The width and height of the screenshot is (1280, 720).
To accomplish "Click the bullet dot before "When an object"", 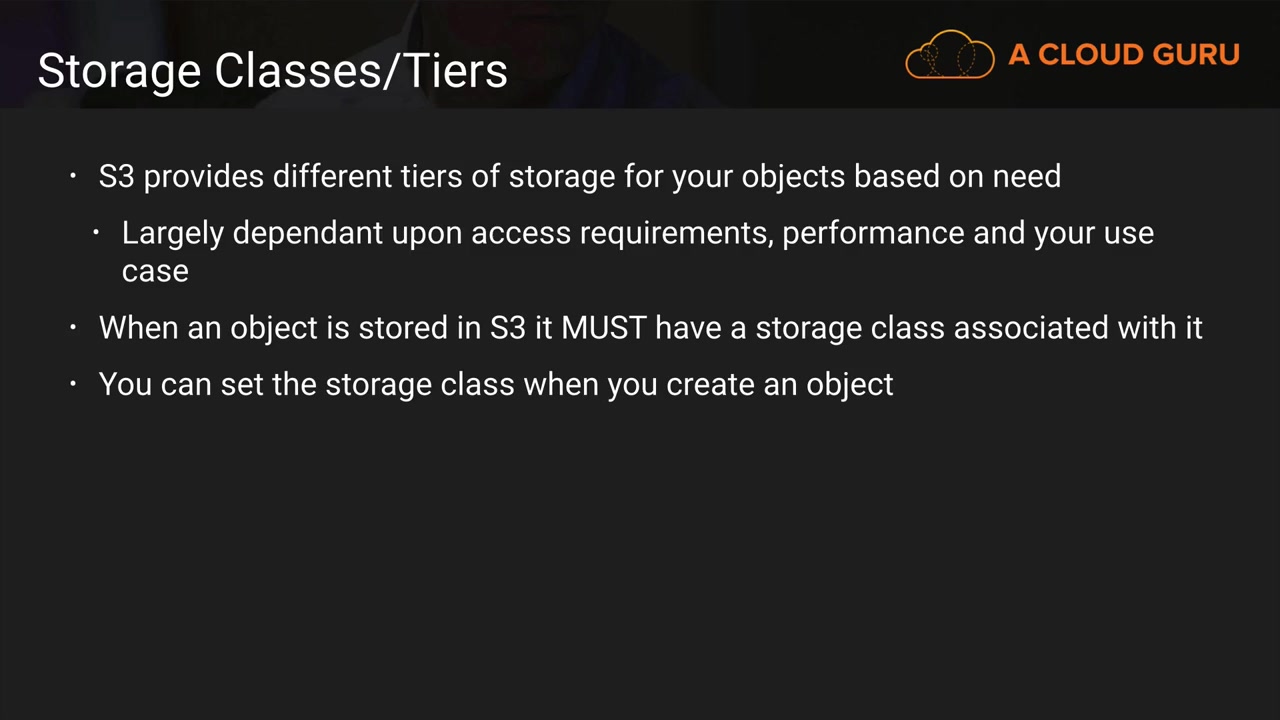I will [73, 328].
